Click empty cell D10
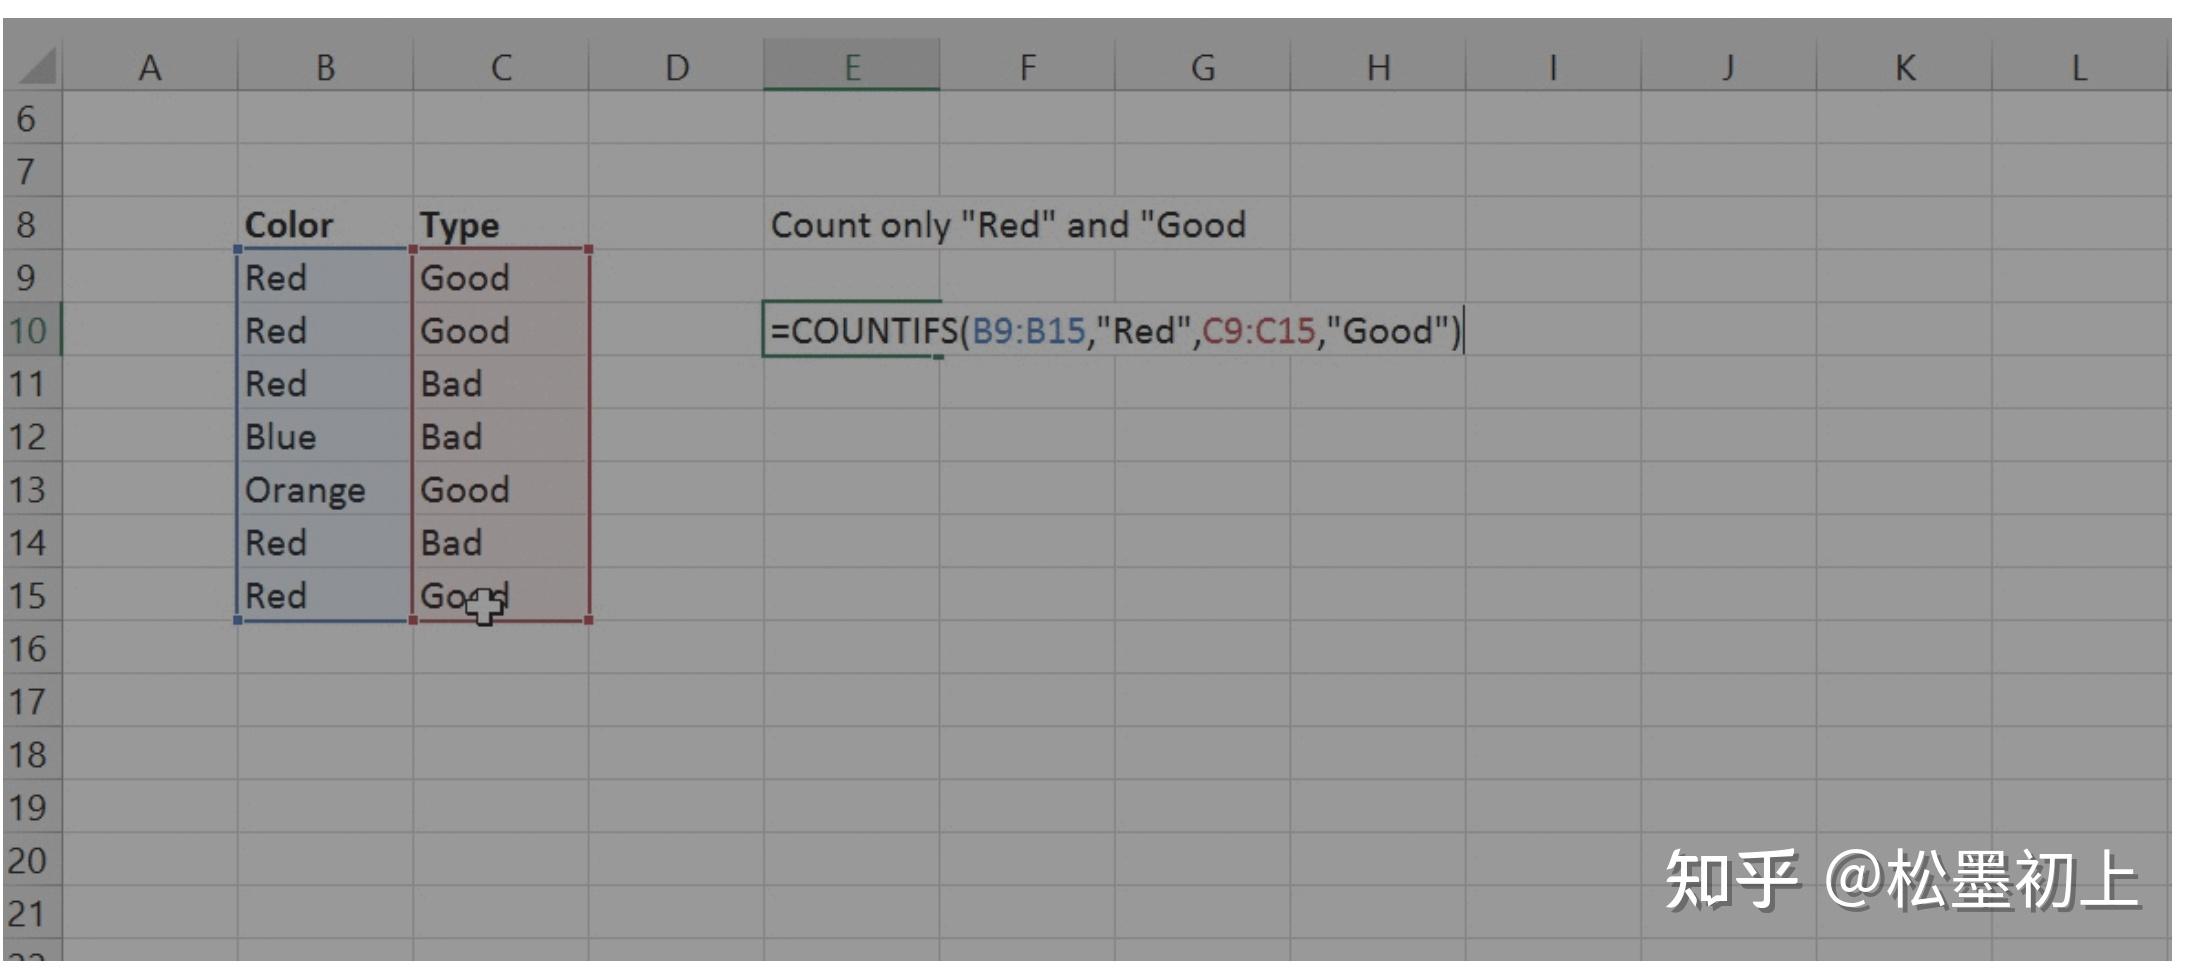Screen dimensions: 2200x973 coord(677,331)
